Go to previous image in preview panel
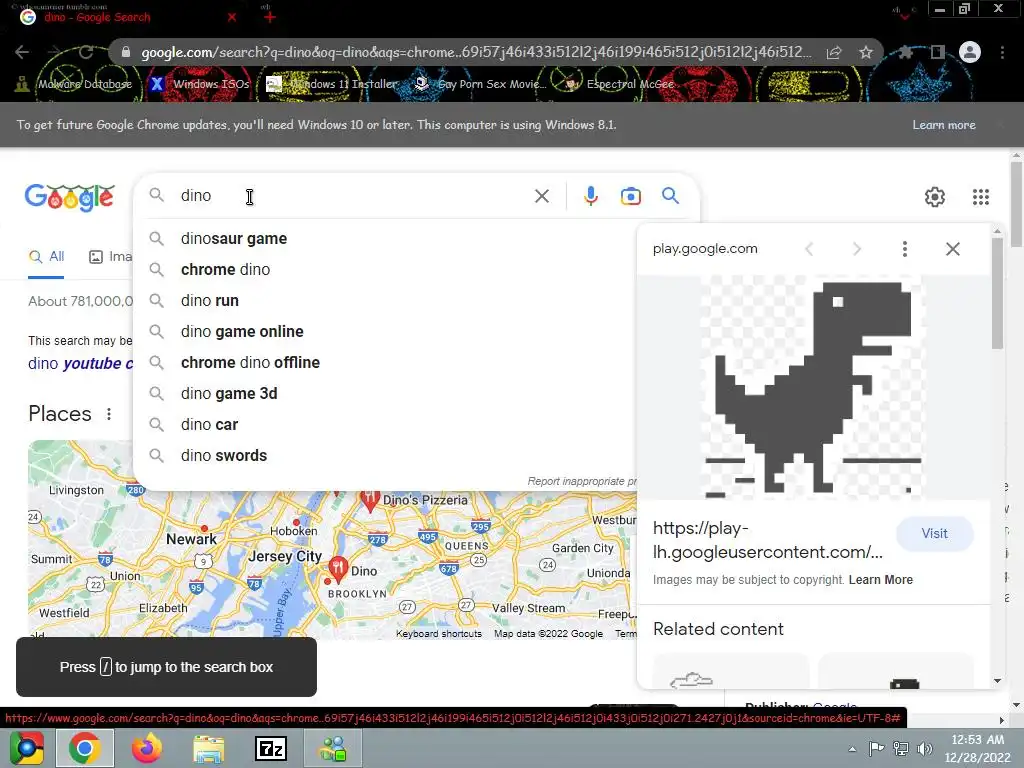The width and height of the screenshot is (1024, 768). pyautogui.click(x=809, y=249)
